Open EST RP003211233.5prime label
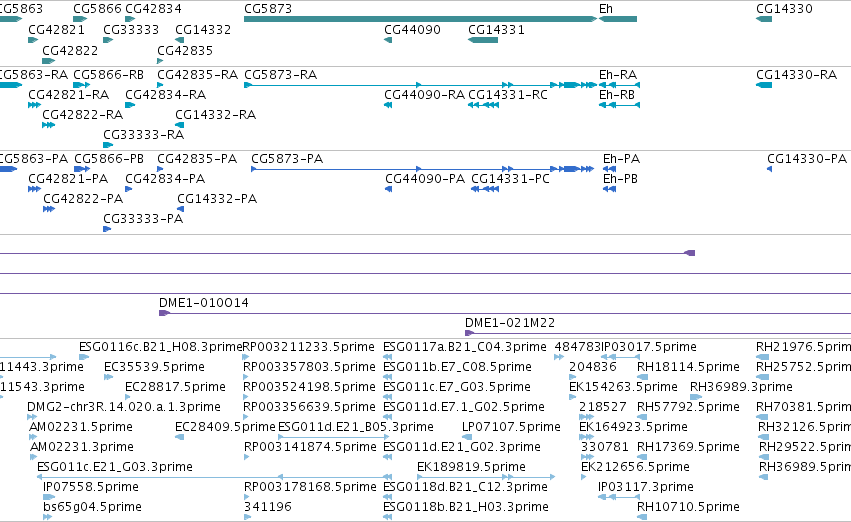Image resolution: width=851 pixels, height=522 pixels. pyautogui.click(x=309, y=347)
